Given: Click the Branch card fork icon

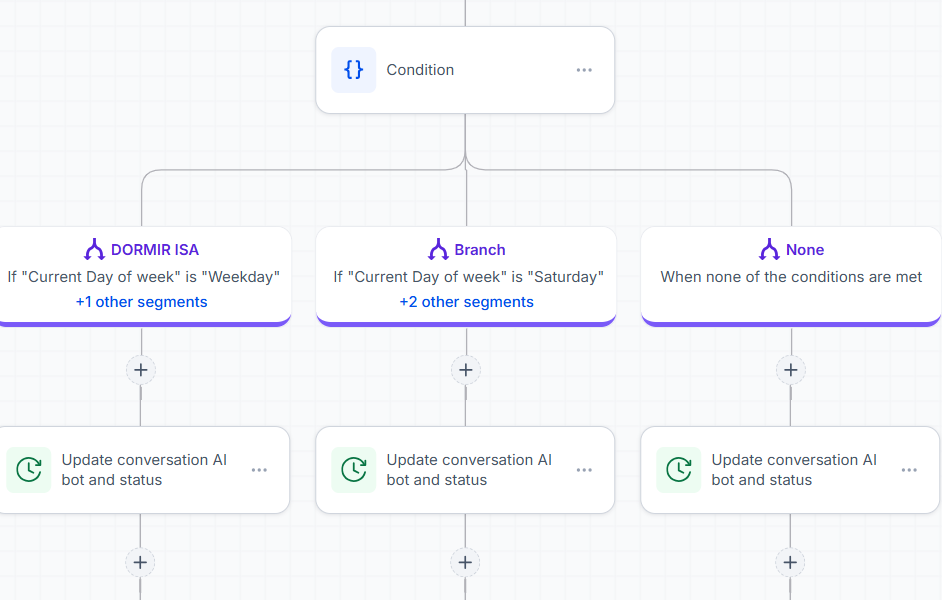Looking at the screenshot, I should click(438, 249).
